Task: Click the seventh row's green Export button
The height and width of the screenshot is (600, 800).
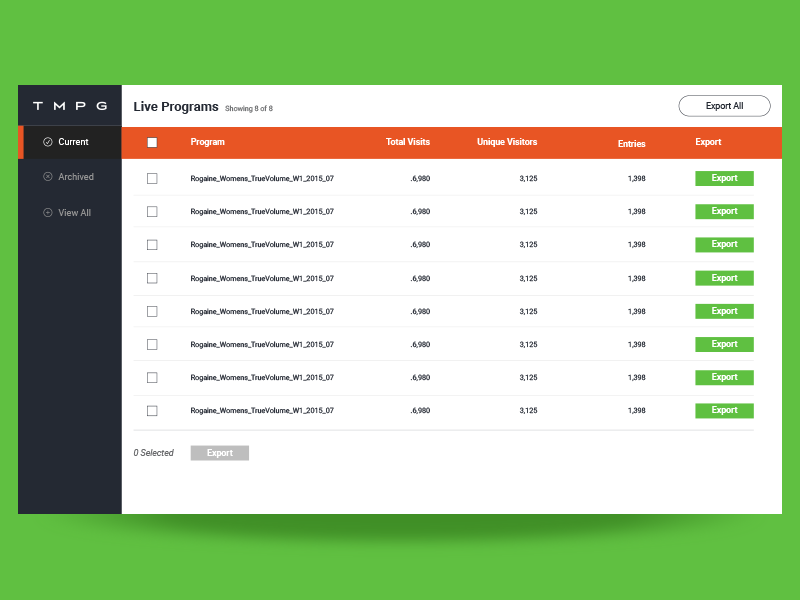Action: click(x=724, y=377)
